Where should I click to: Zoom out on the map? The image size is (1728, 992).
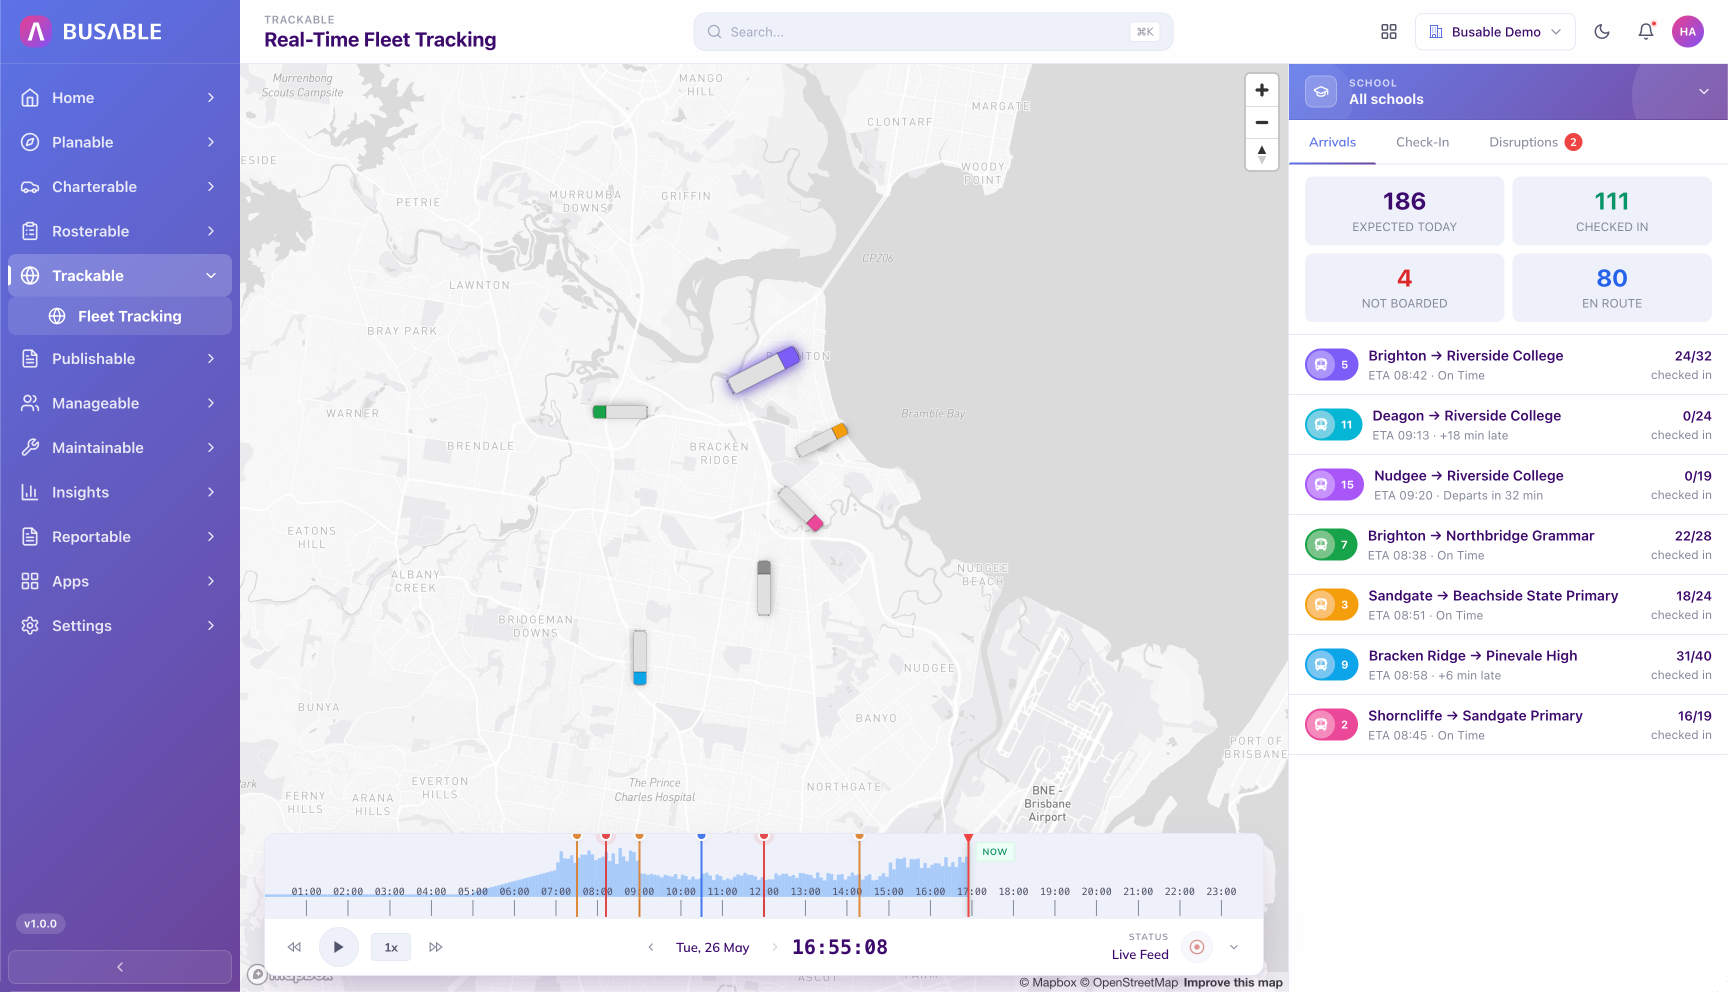click(1262, 122)
